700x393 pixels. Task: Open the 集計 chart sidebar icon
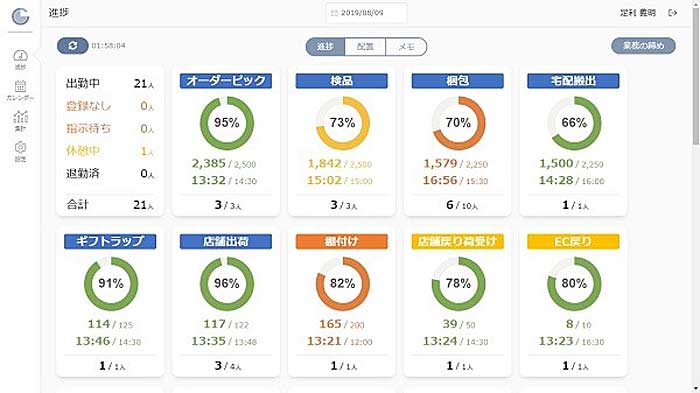[21, 121]
